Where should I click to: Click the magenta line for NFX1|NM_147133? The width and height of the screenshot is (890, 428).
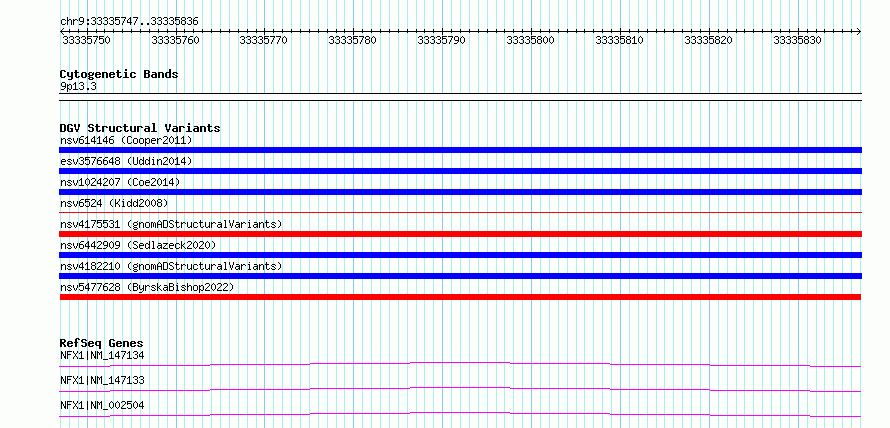(460, 389)
